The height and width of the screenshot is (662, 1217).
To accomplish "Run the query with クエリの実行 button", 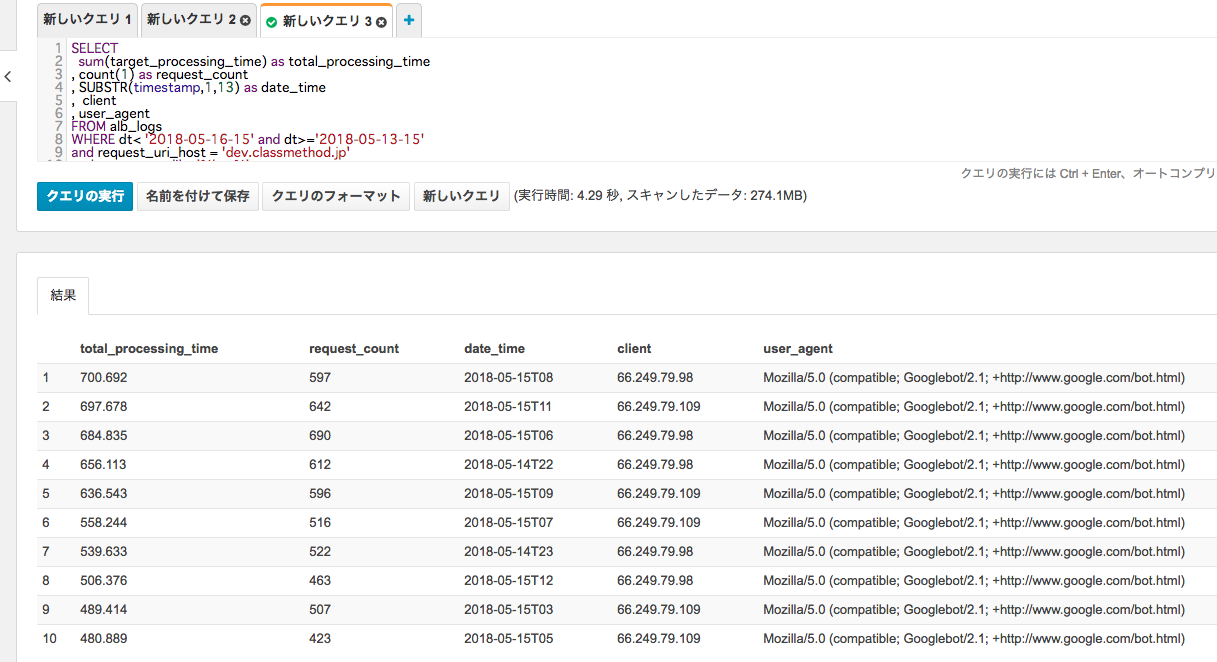I will tap(84, 196).
